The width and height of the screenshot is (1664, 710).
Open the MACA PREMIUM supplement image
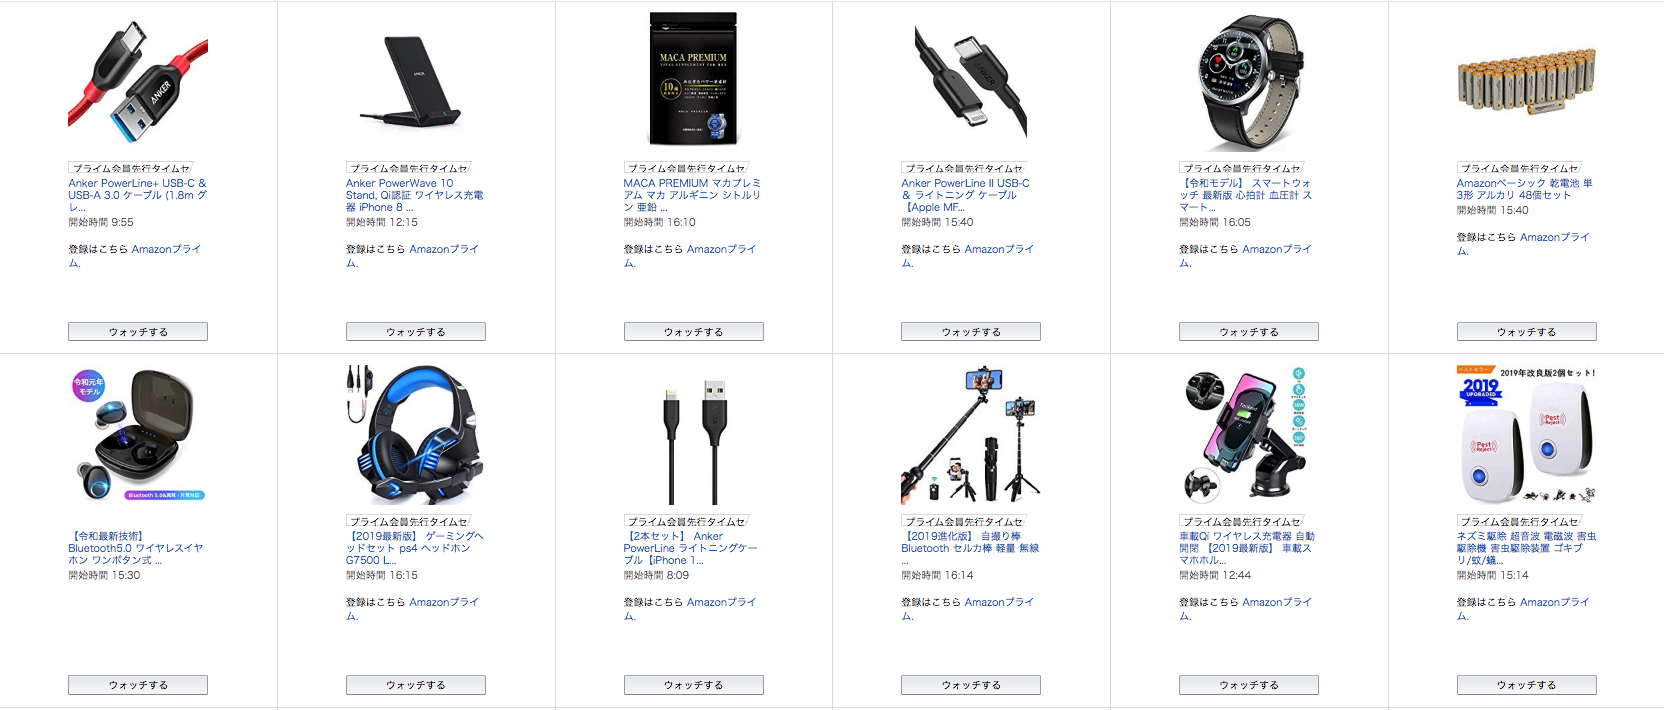pos(693,79)
